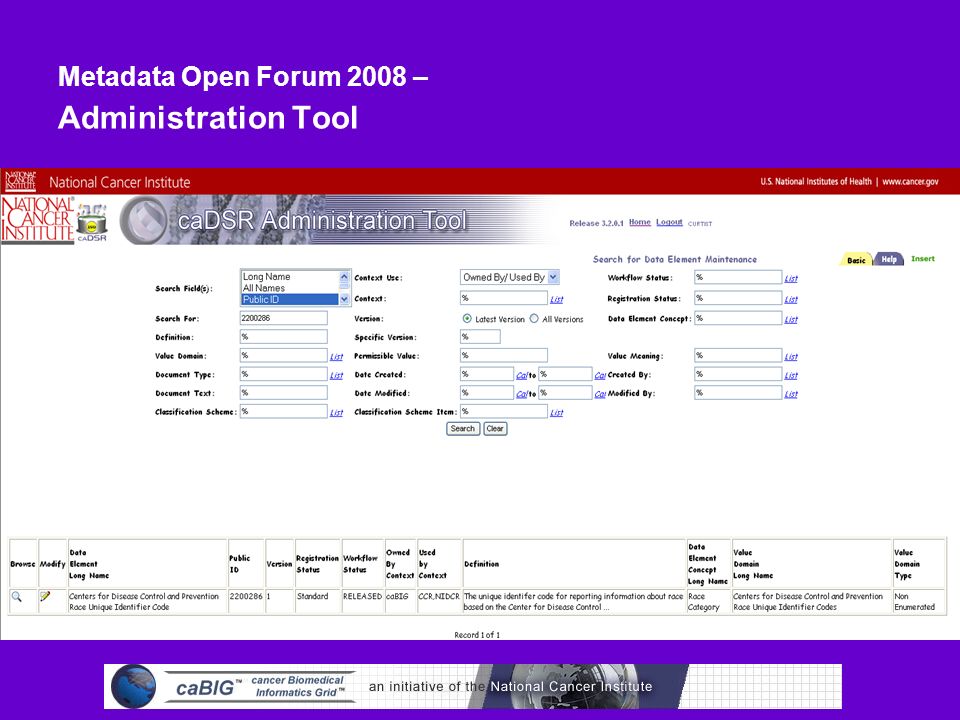Click the Clear button
This screenshot has width=960, height=720.
point(495,429)
